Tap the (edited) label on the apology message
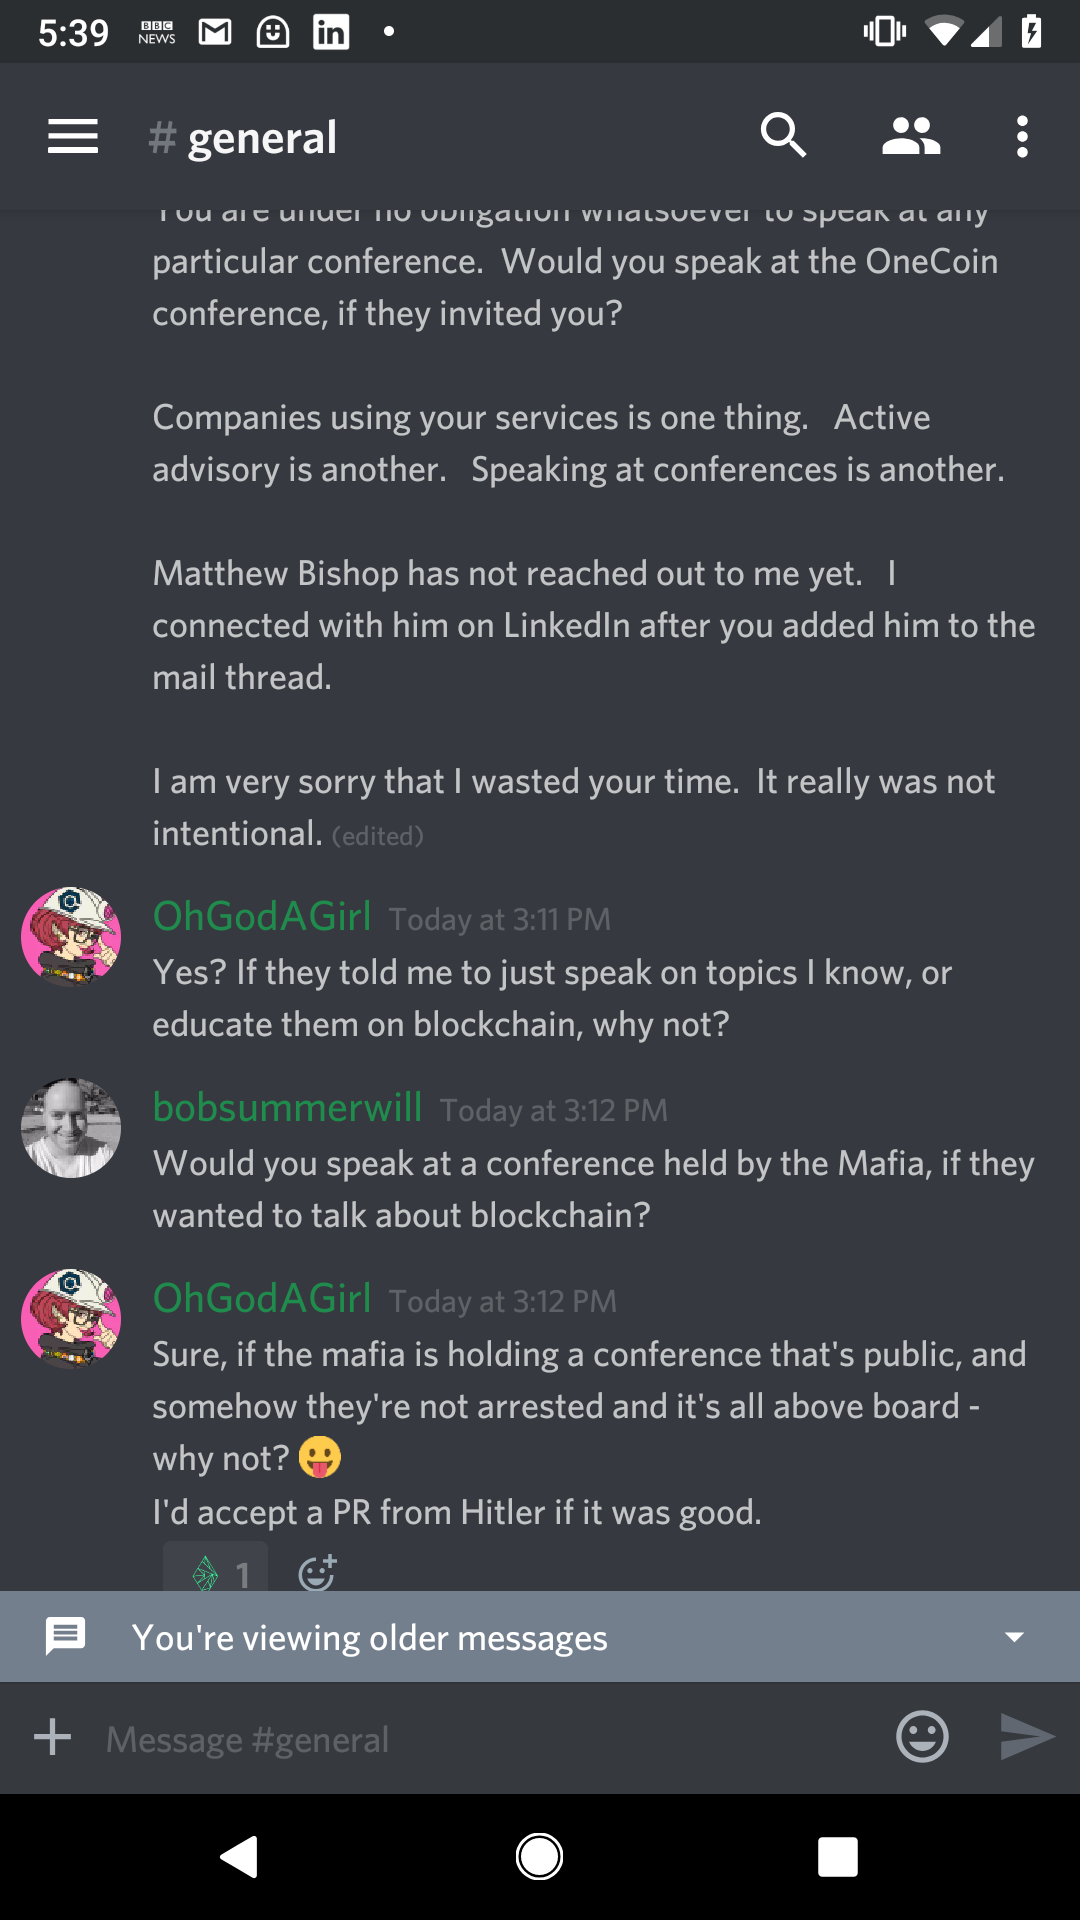The image size is (1080, 1920). point(377,835)
